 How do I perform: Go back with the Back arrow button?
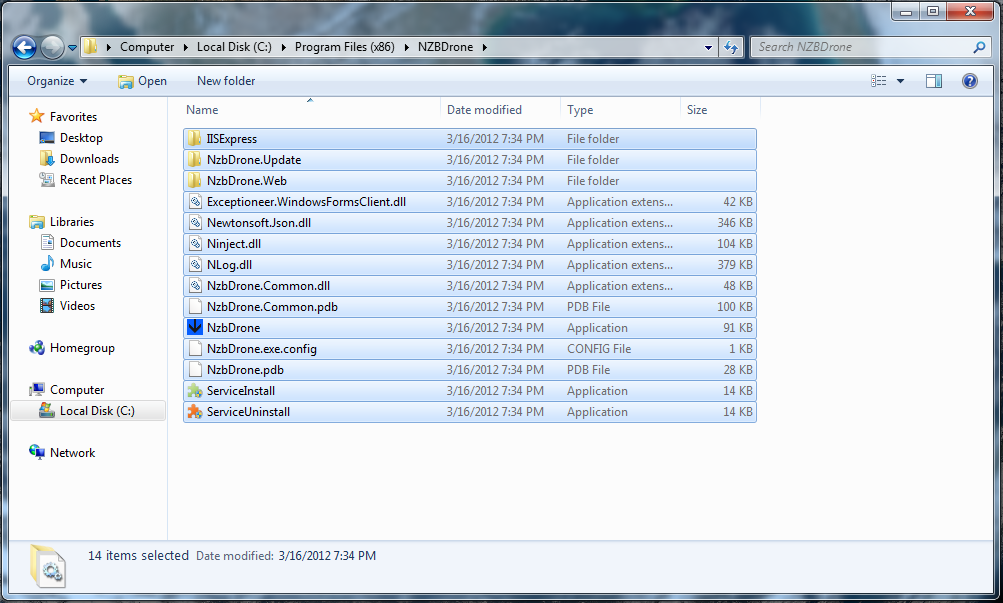point(24,47)
